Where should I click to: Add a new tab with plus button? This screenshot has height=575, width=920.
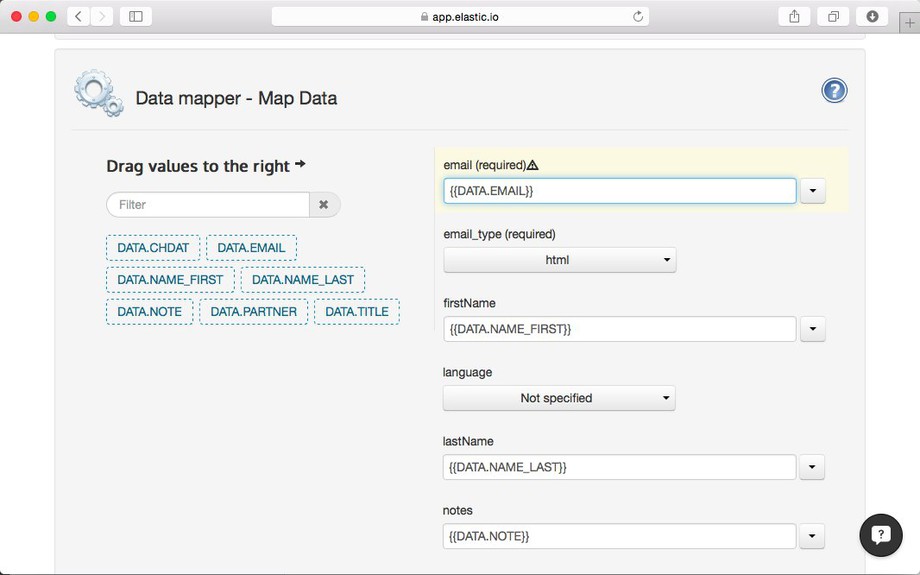[x=909, y=23]
